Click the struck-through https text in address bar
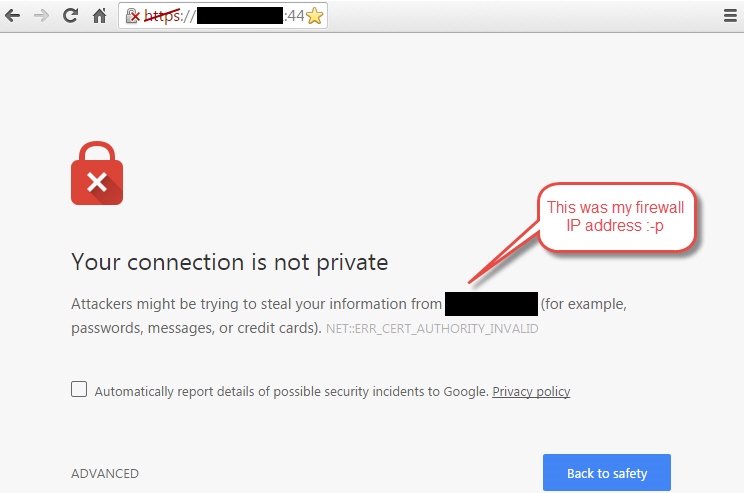 tap(162, 16)
